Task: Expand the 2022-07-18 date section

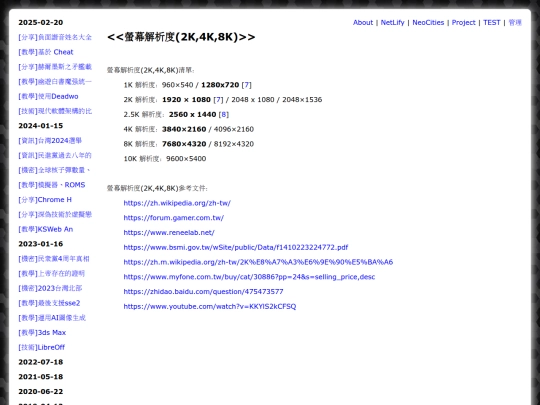Action: [x=41, y=362]
